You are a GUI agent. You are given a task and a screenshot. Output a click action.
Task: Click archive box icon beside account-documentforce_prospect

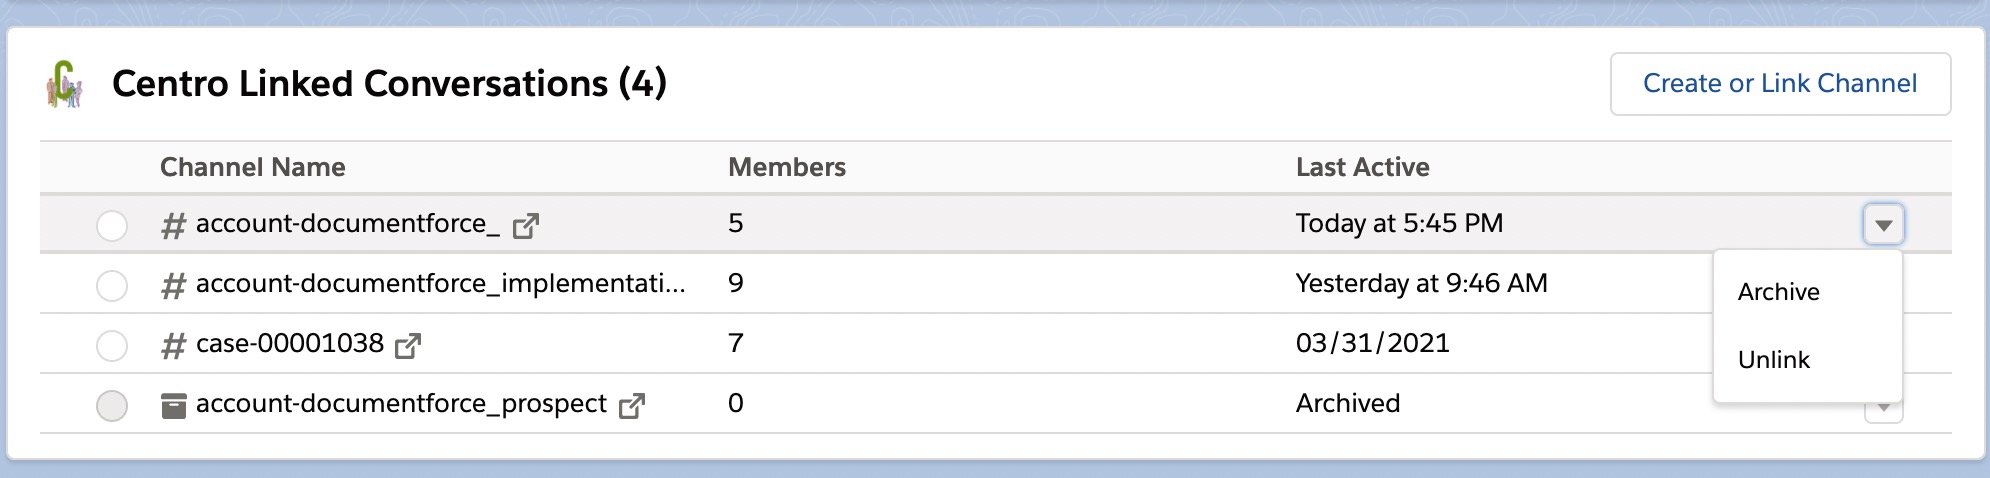(174, 406)
